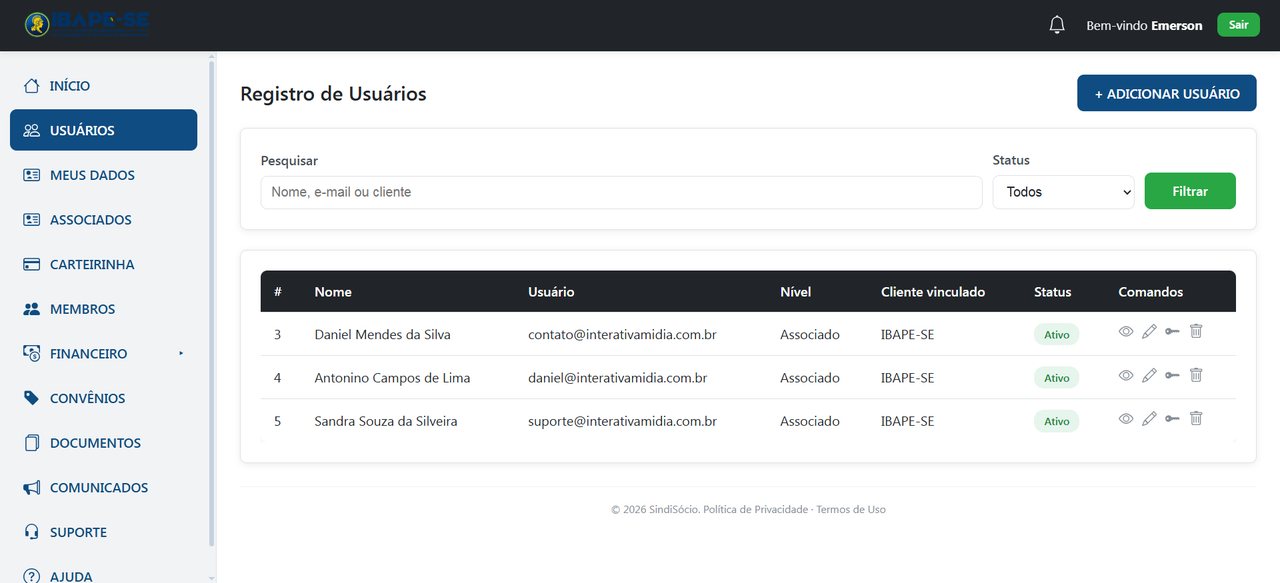Click the sidebar scrollbar down arrow
The height and width of the screenshot is (583, 1280).
(x=211, y=577)
